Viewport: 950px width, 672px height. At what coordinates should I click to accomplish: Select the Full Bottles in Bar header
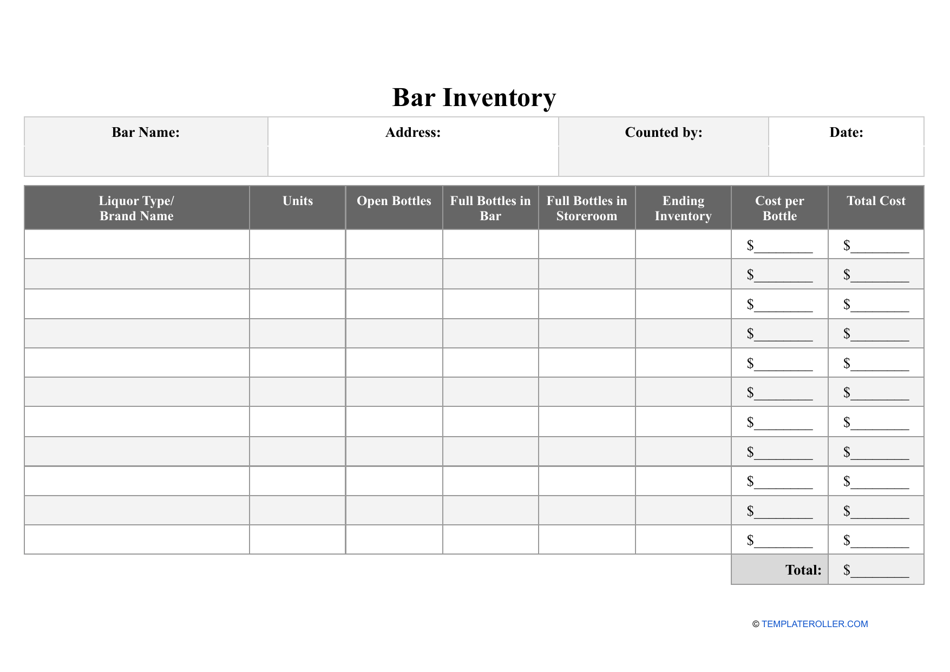[490, 208]
